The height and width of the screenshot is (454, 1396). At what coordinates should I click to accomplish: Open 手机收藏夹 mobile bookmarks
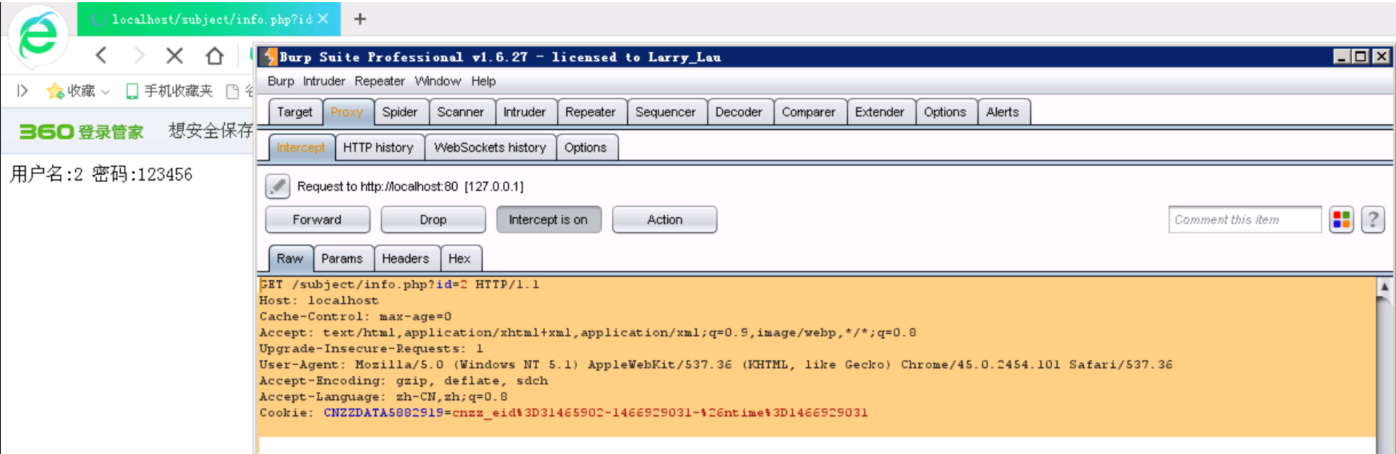click(x=170, y=91)
